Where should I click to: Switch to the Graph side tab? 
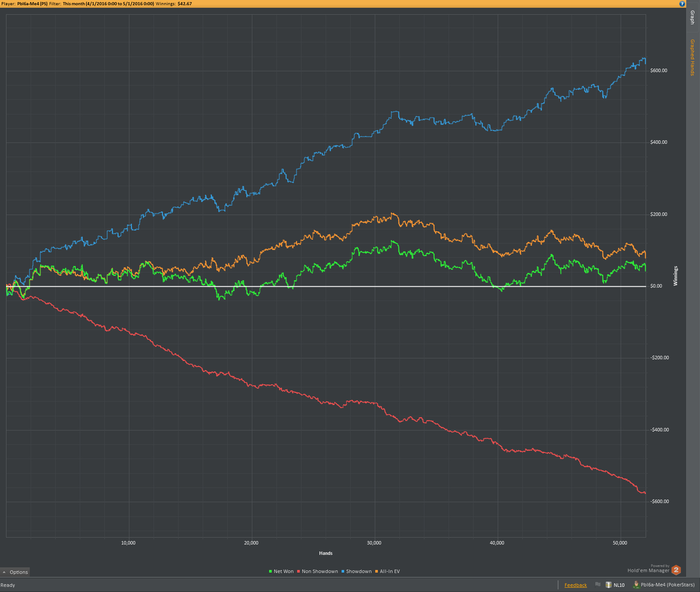[692, 18]
